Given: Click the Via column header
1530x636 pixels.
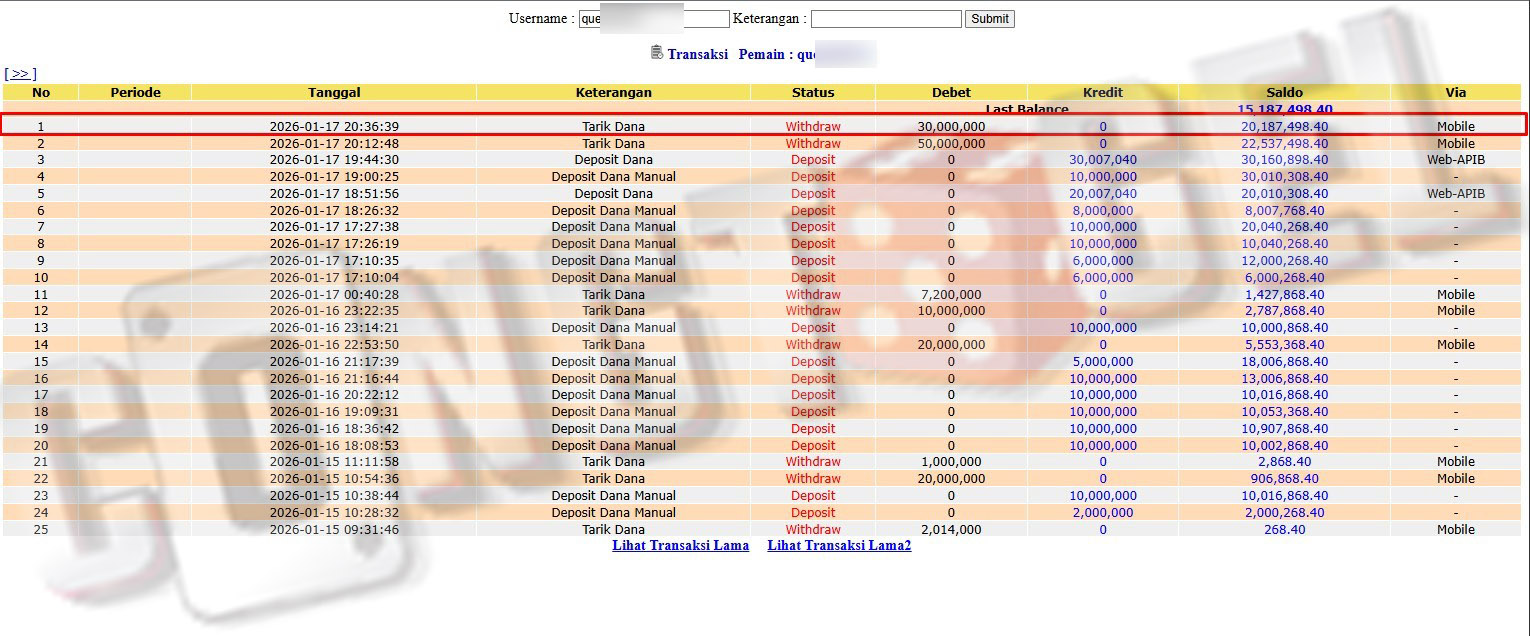Looking at the screenshot, I should point(1455,92).
